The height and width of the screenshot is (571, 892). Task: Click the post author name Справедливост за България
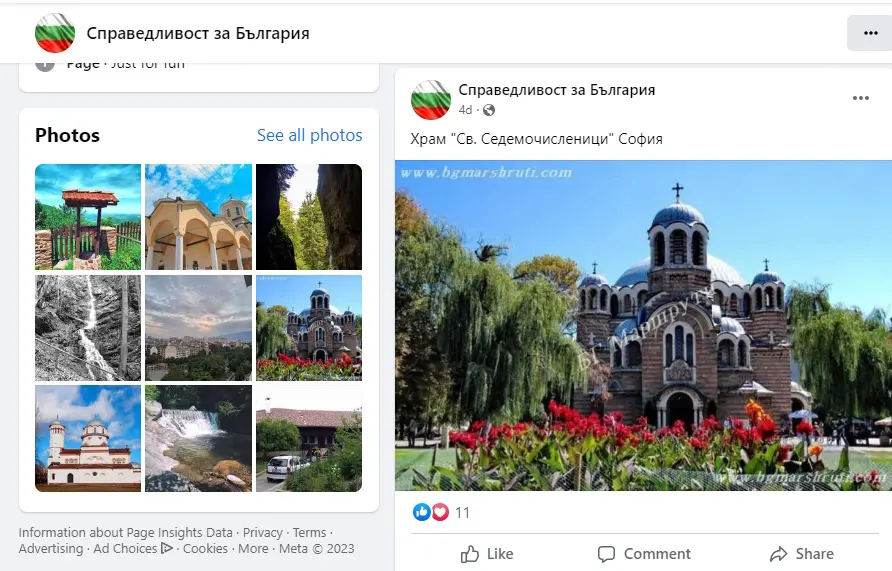tap(557, 90)
